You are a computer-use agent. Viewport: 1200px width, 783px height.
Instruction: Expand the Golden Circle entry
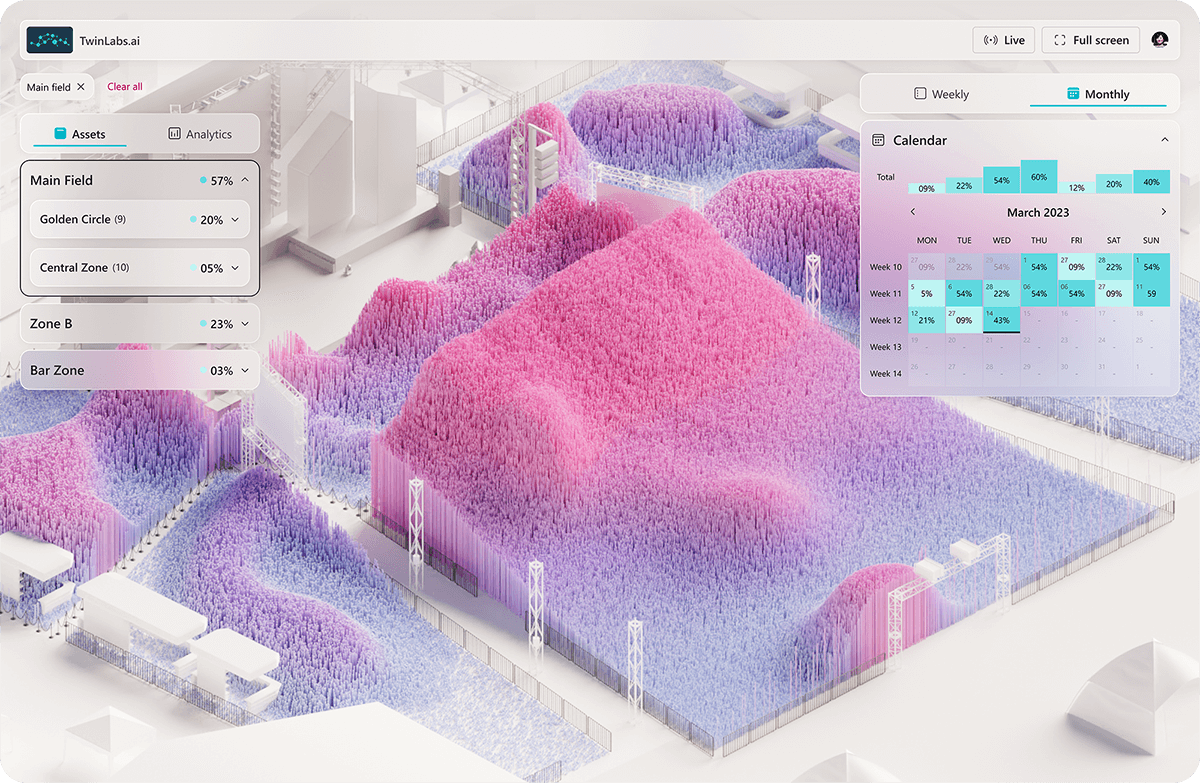pyautogui.click(x=238, y=219)
